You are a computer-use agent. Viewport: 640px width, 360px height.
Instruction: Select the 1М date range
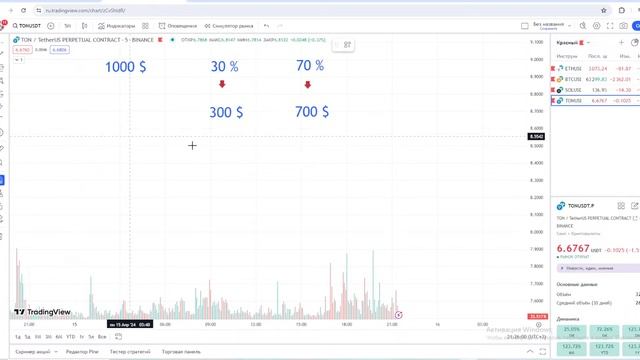38,337
